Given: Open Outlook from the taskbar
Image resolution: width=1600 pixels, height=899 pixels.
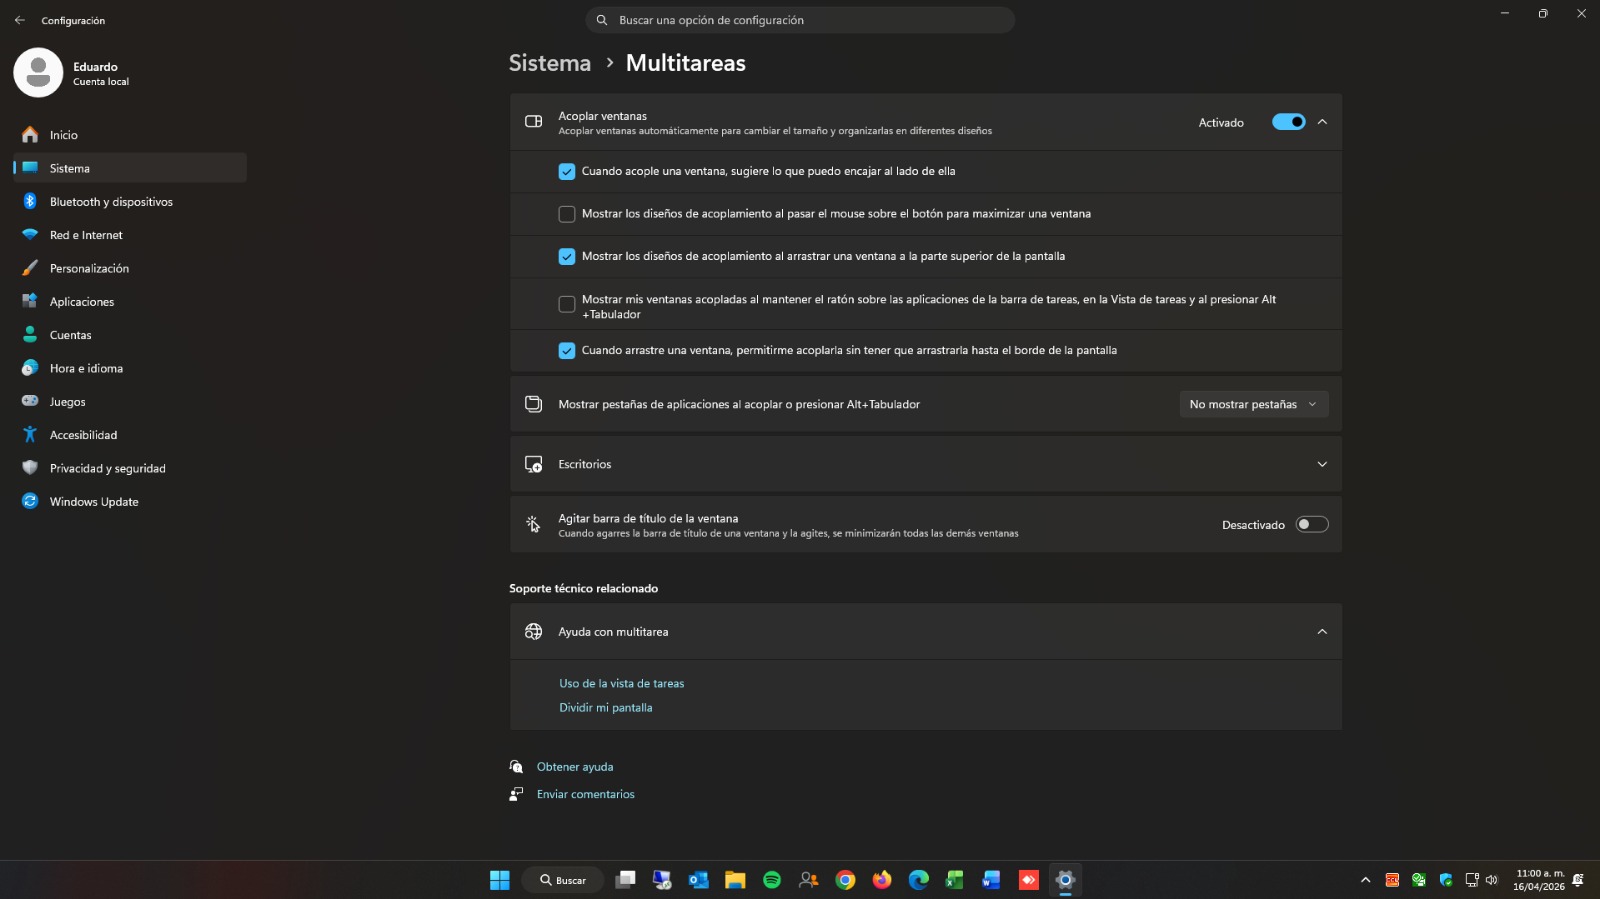Looking at the screenshot, I should 699,880.
